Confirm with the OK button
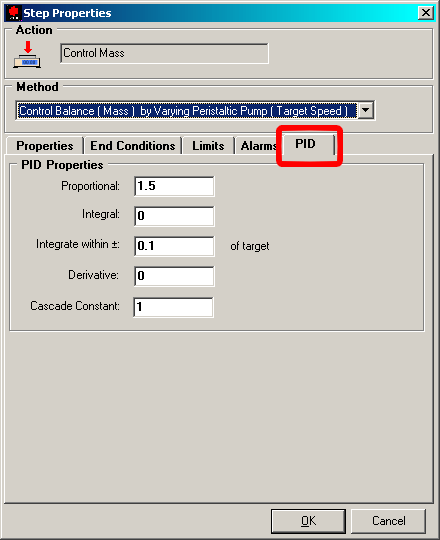Image resolution: width=440 pixels, height=540 pixels. point(308,521)
